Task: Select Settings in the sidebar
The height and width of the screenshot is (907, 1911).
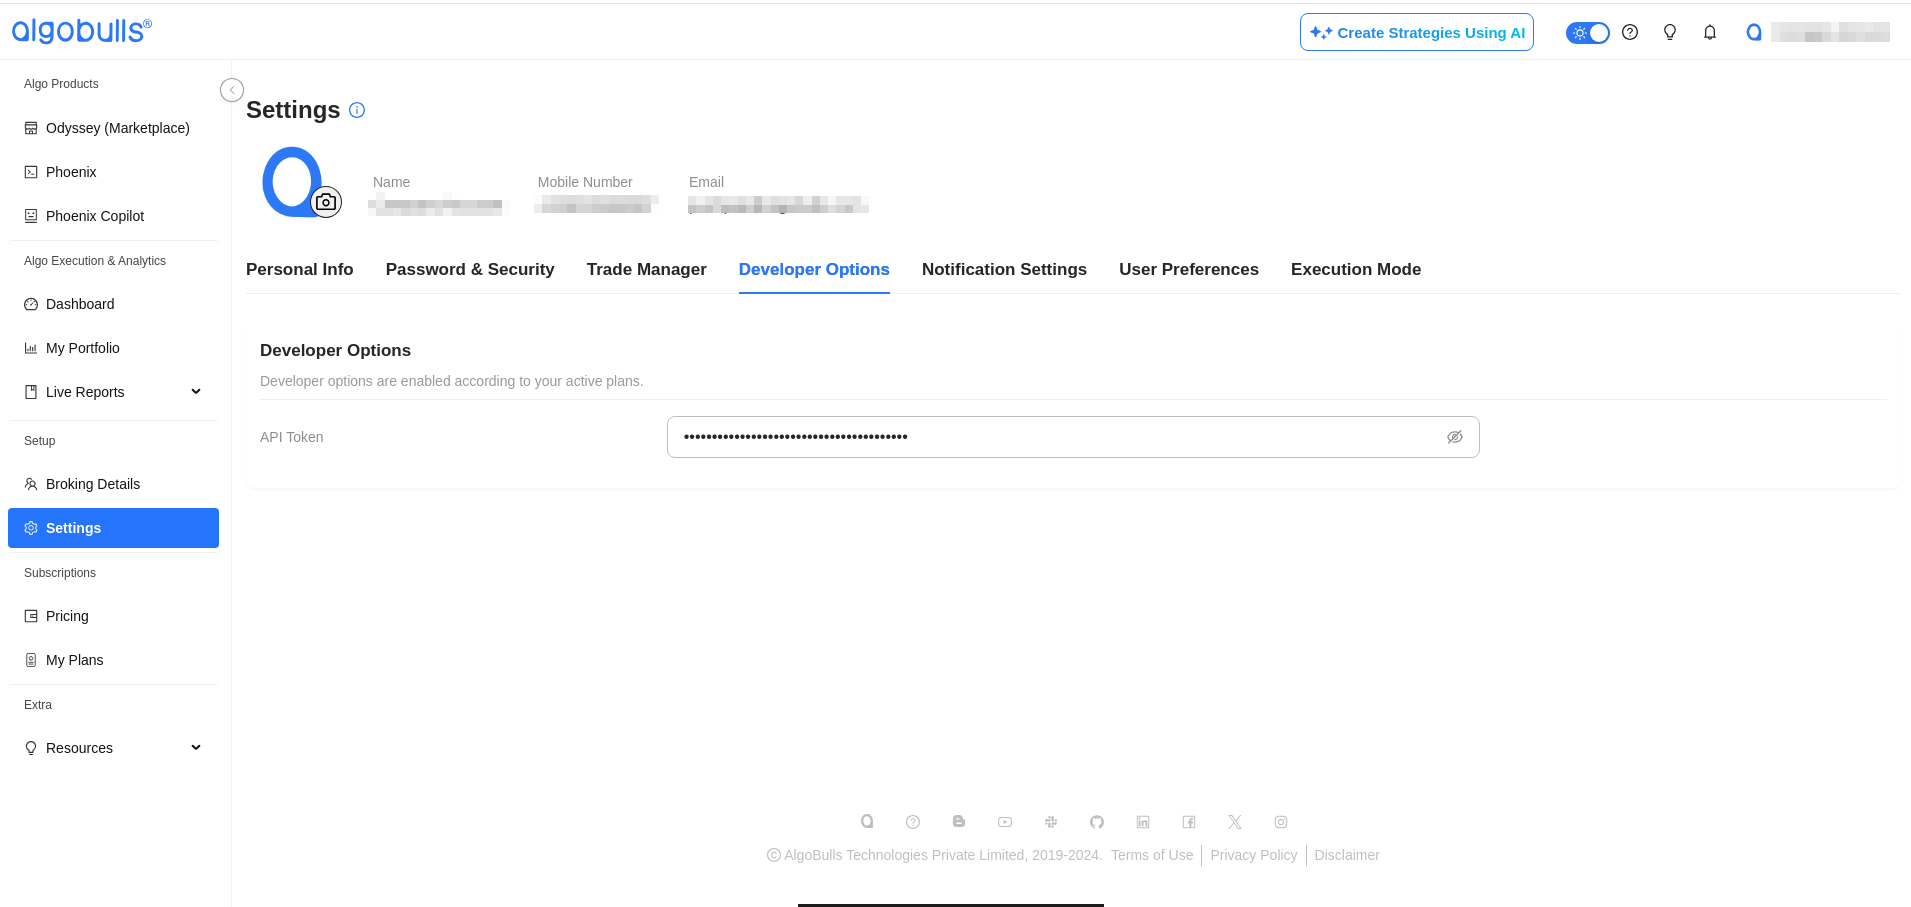Action: [x=113, y=528]
